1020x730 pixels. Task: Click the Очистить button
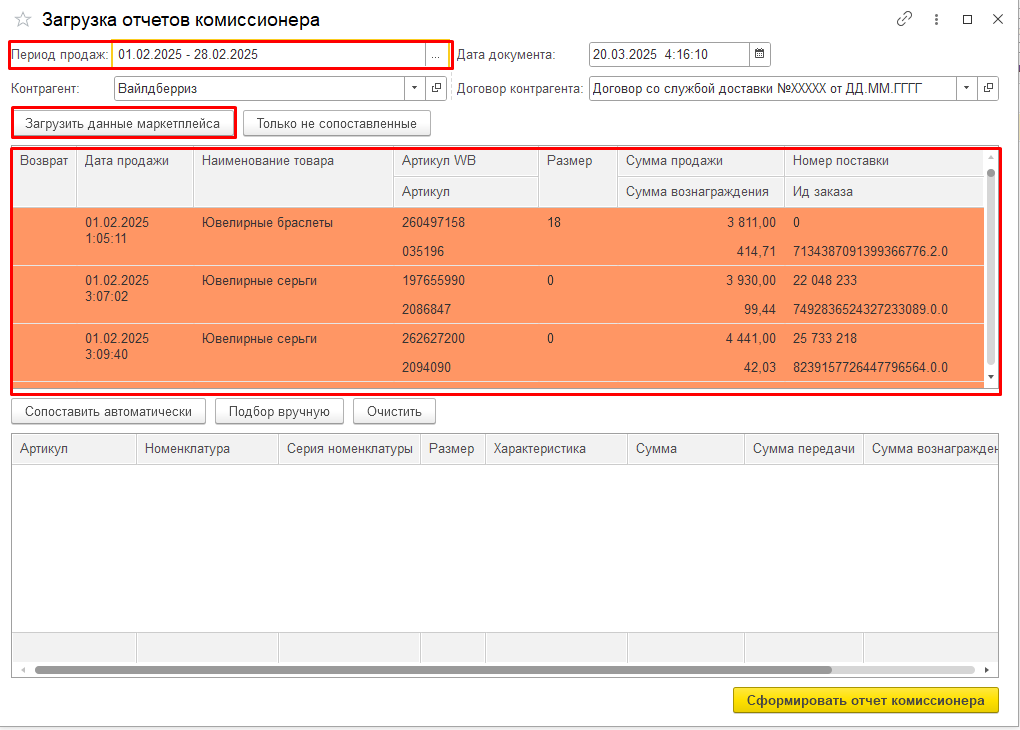click(x=394, y=411)
